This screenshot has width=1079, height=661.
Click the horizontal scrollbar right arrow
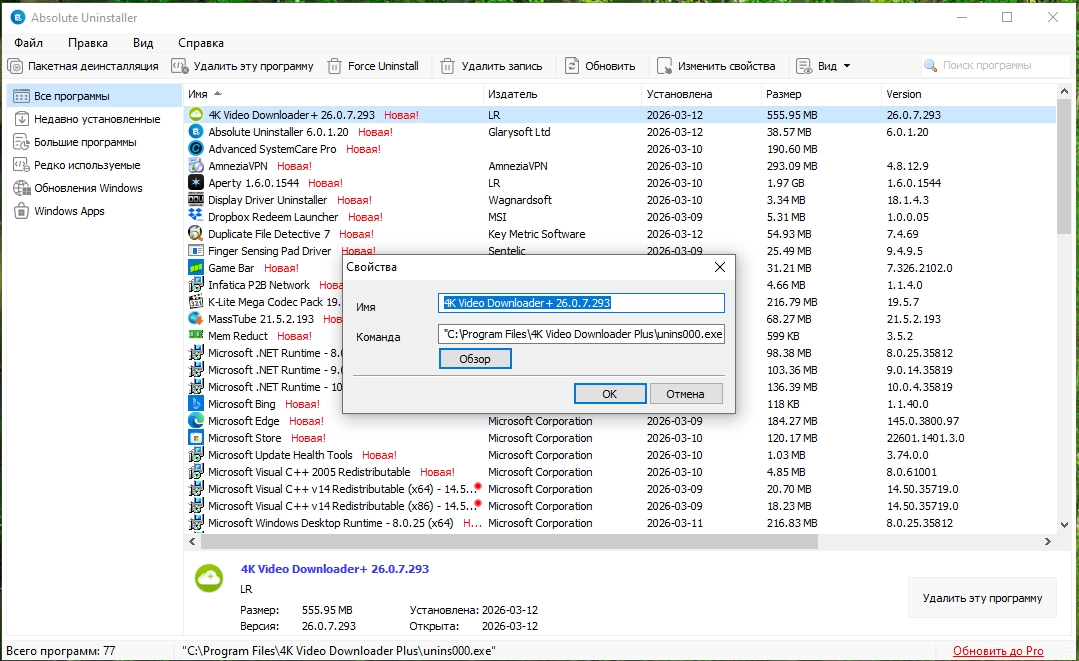click(x=1047, y=542)
